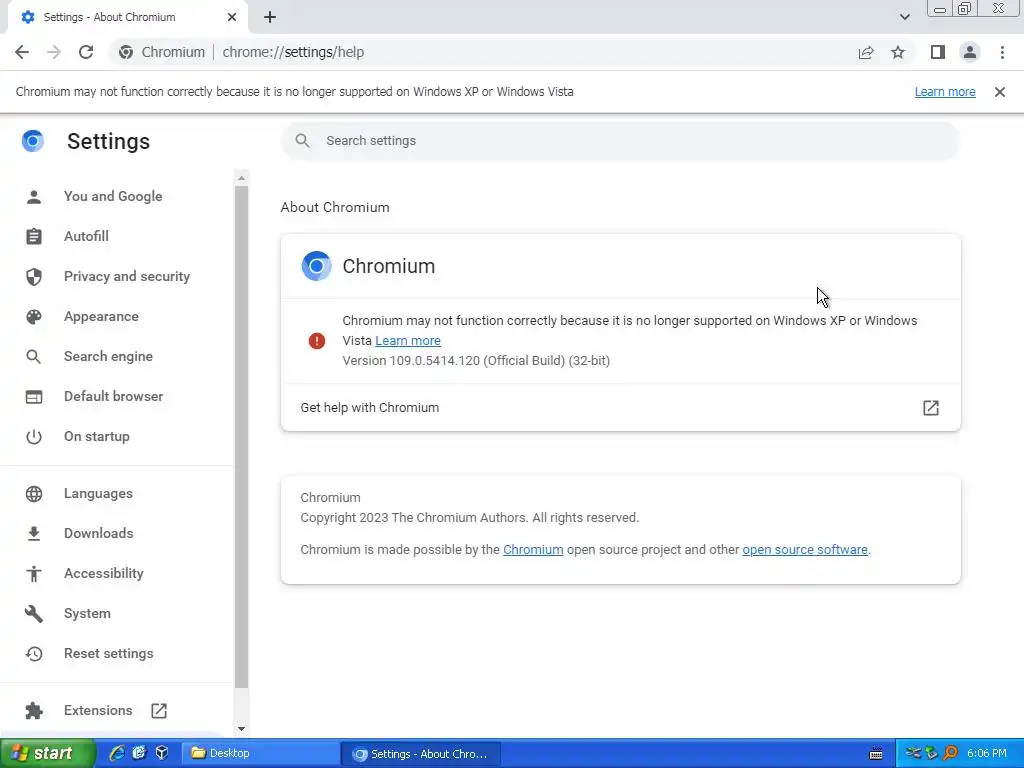This screenshot has width=1024, height=768.
Task: Click the Appearance palette icon
Action: [x=34, y=317]
